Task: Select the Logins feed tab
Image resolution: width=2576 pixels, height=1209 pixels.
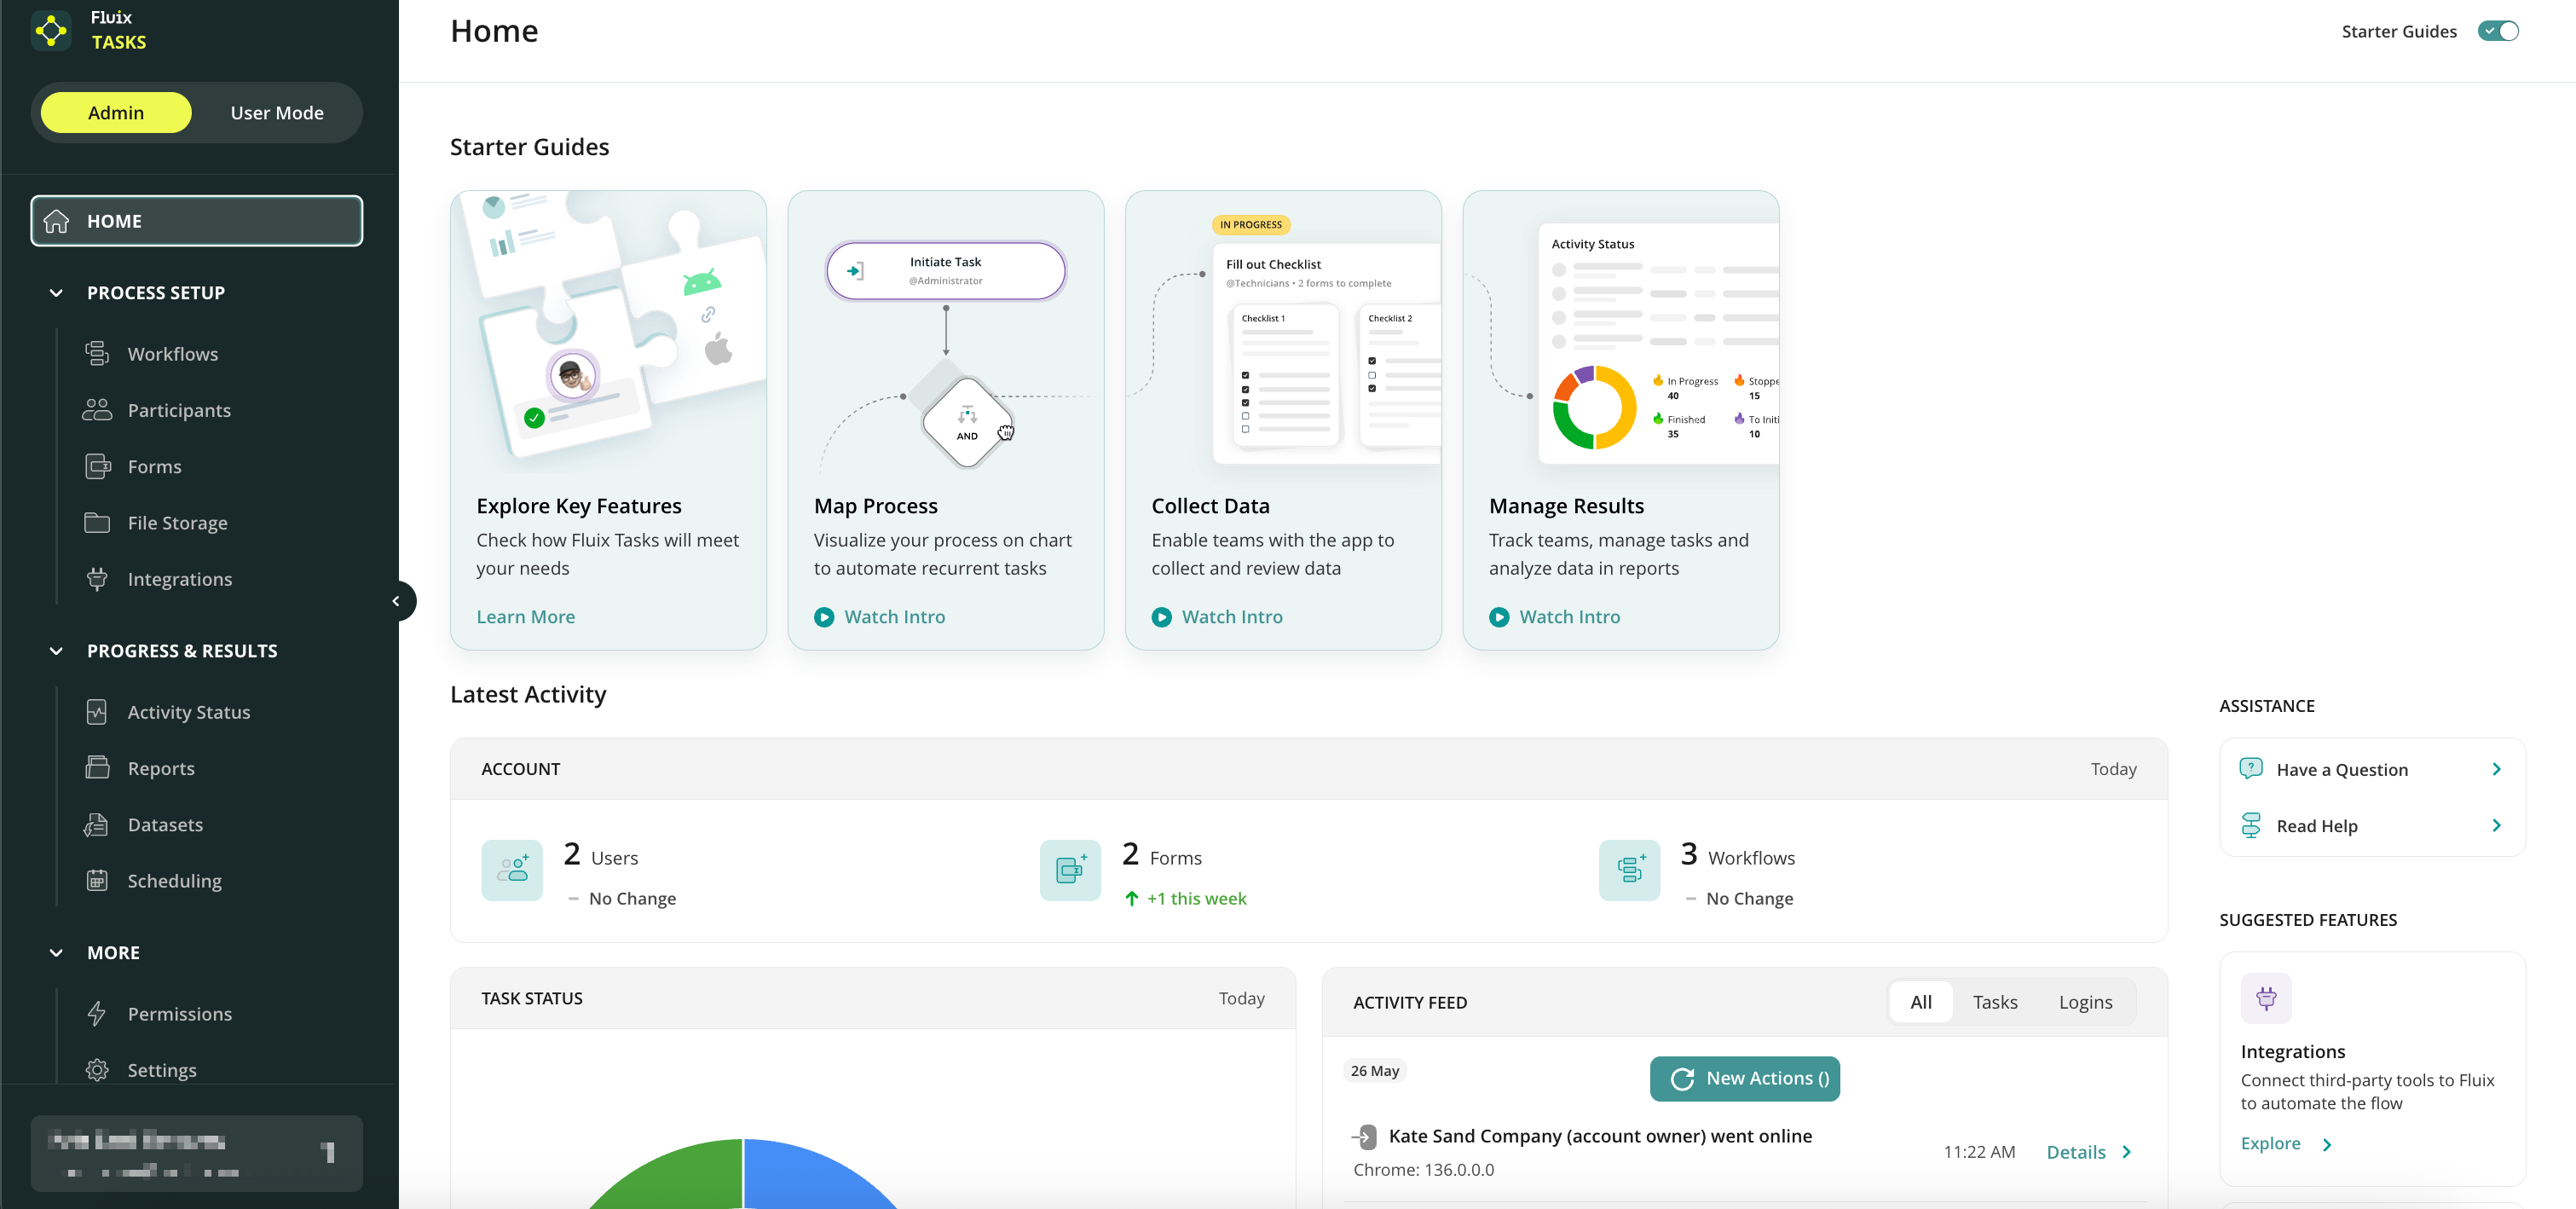Action: (x=2085, y=1002)
